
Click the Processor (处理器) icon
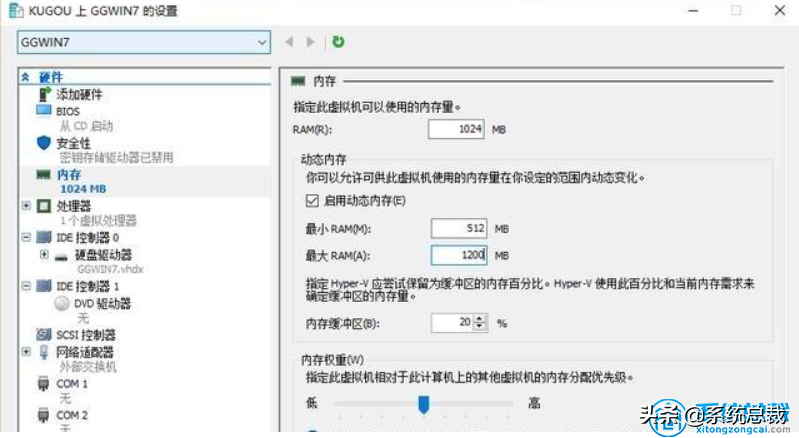tap(44, 206)
